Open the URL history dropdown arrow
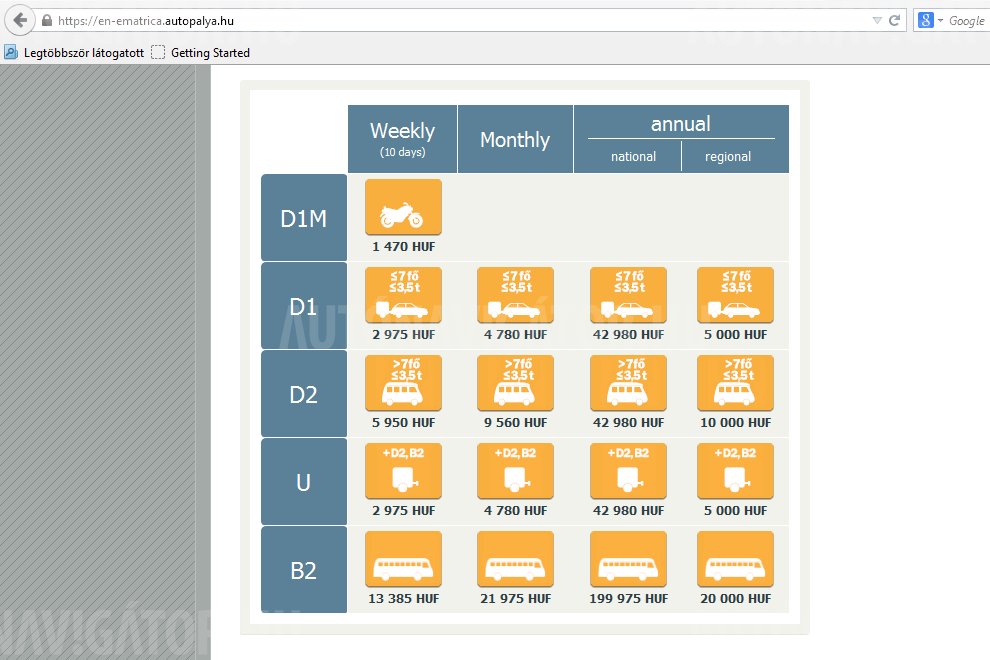 [876, 20]
